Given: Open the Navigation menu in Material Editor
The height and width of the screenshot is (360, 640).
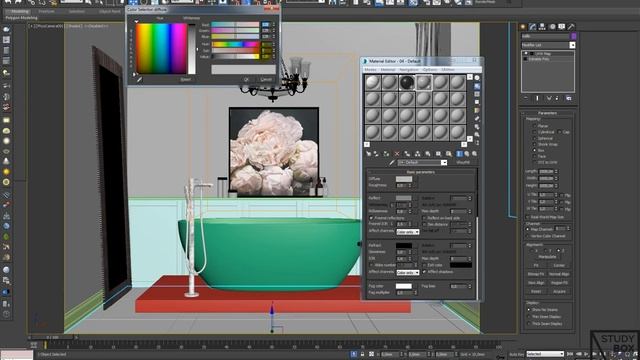Looking at the screenshot, I should coord(409,70).
